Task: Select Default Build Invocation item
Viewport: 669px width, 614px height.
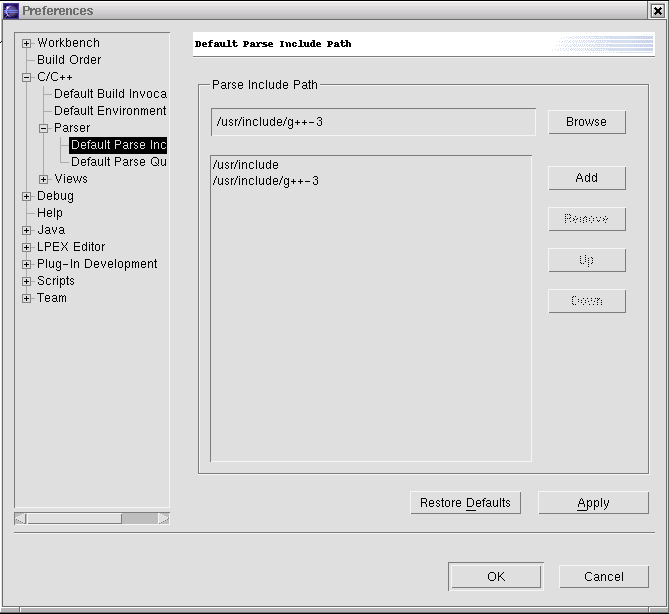Action: coord(110,94)
